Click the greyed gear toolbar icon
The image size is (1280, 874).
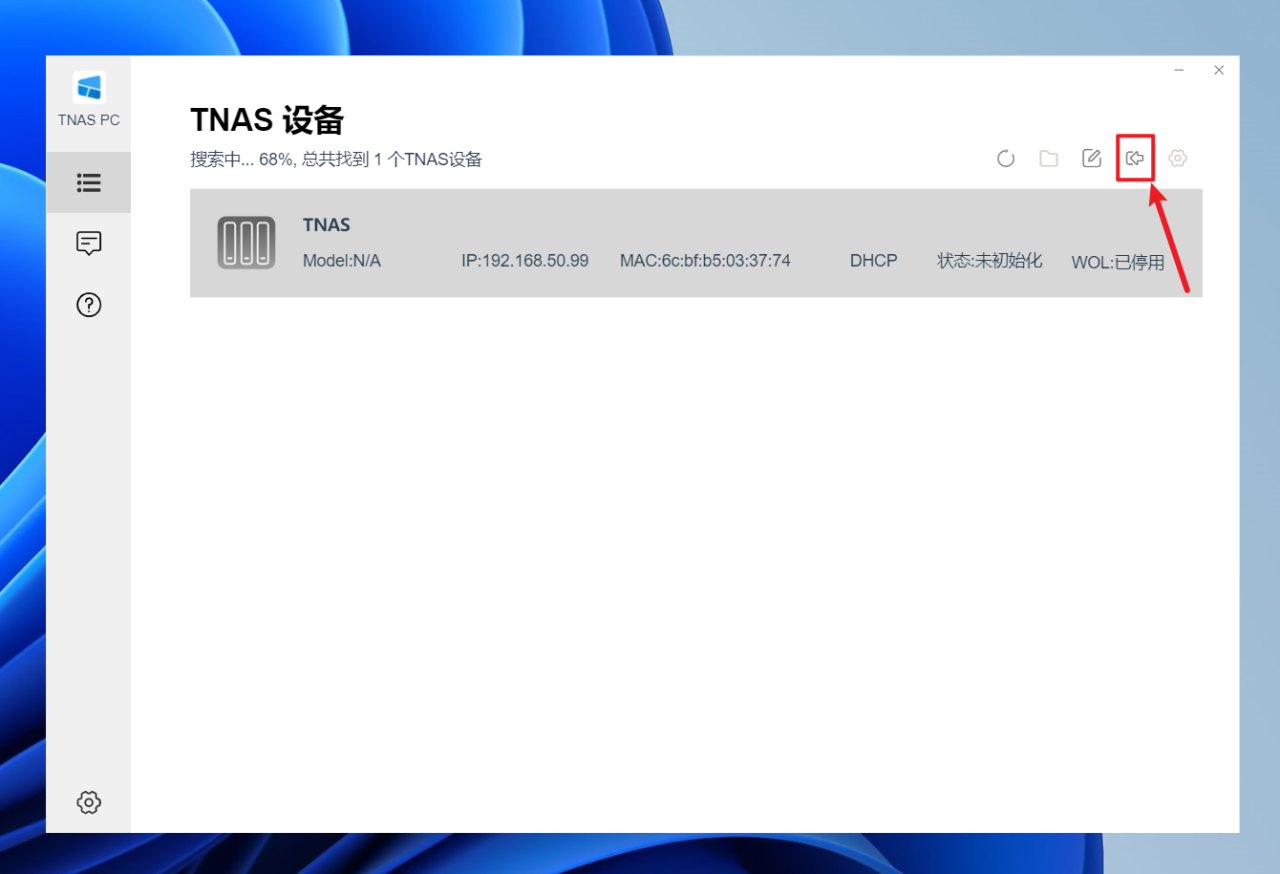point(1178,158)
